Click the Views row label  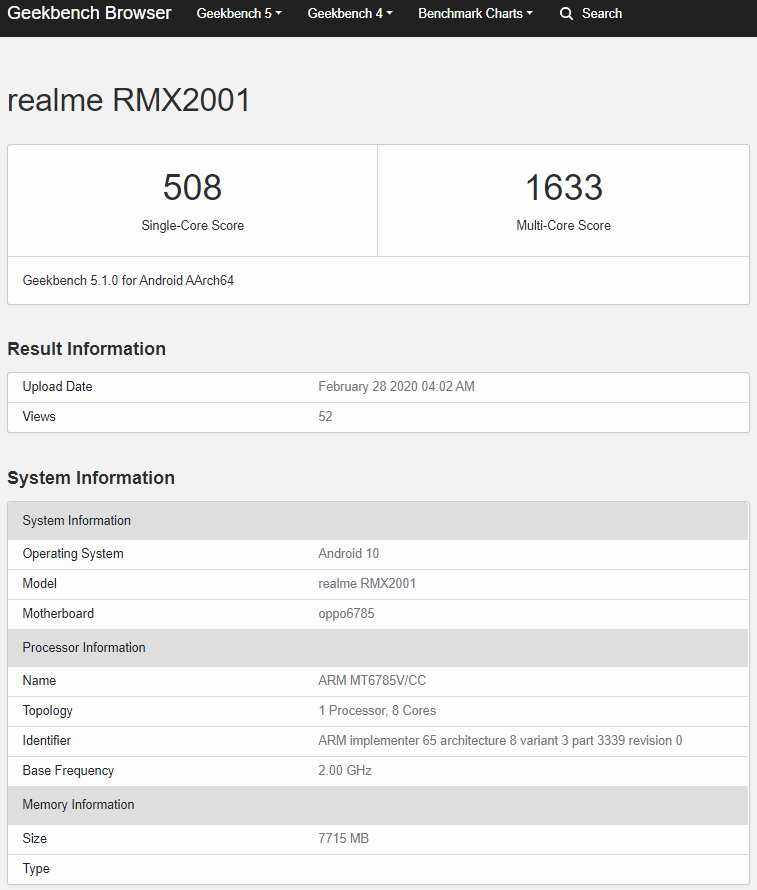(39, 417)
